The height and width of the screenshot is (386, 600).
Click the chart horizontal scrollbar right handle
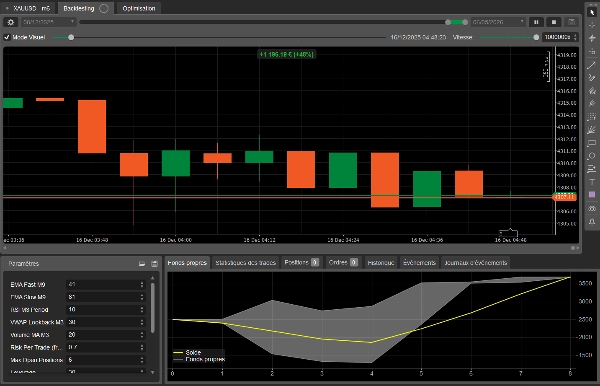coord(574,248)
